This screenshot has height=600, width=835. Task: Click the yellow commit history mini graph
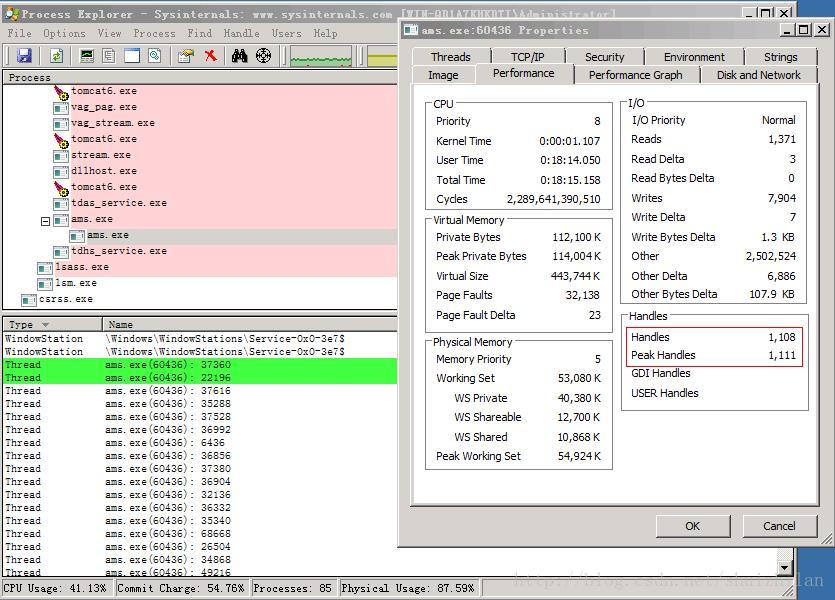382,56
